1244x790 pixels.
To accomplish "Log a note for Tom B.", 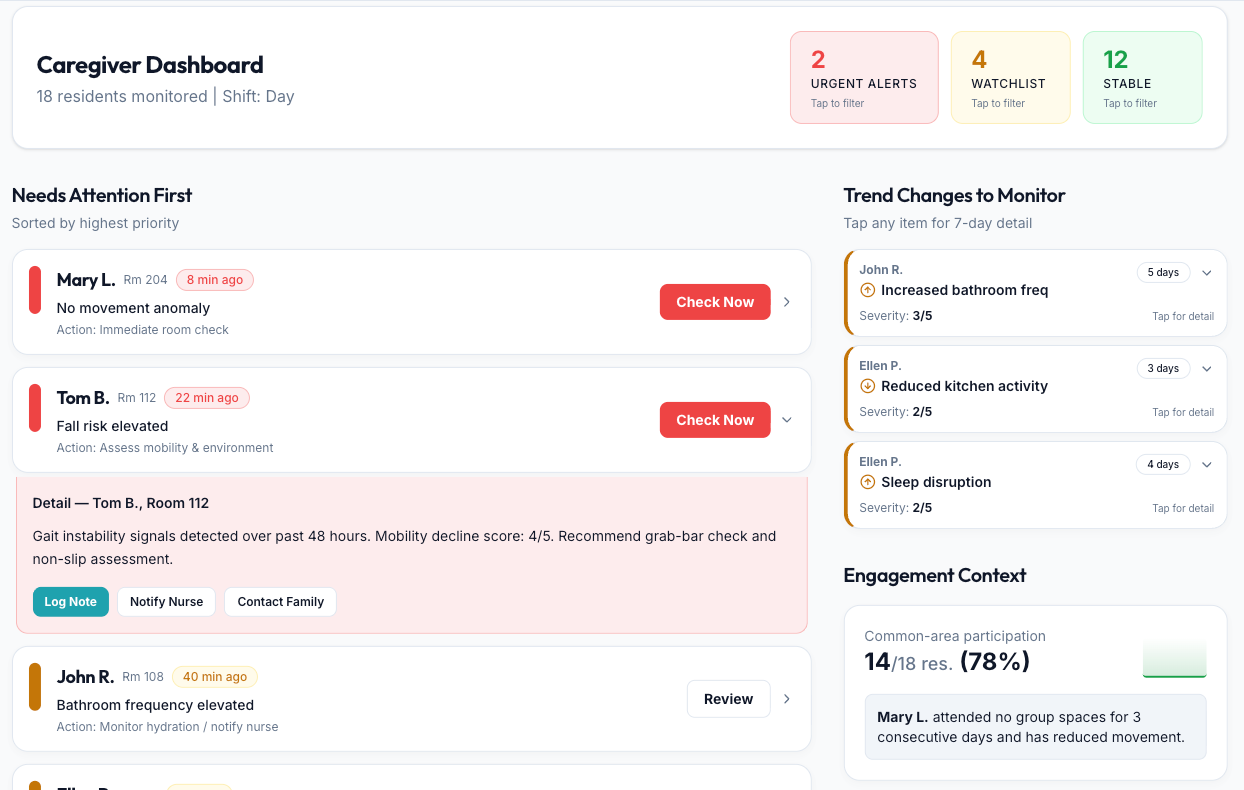I will click(70, 602).
